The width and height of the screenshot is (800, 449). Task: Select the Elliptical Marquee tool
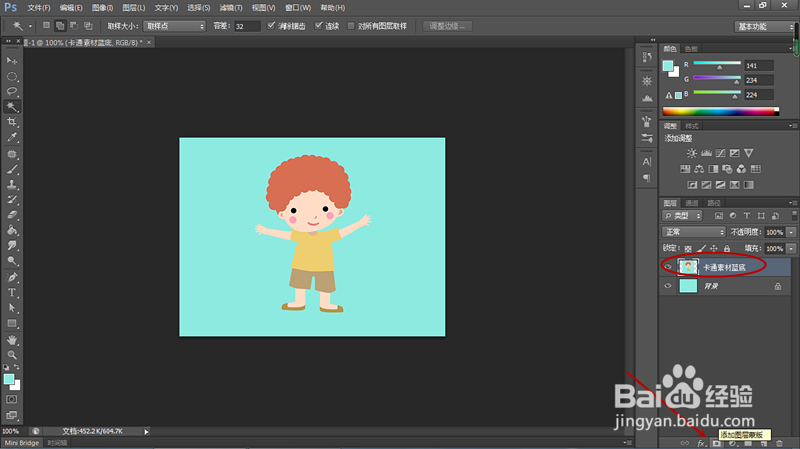tap(12, 77)
